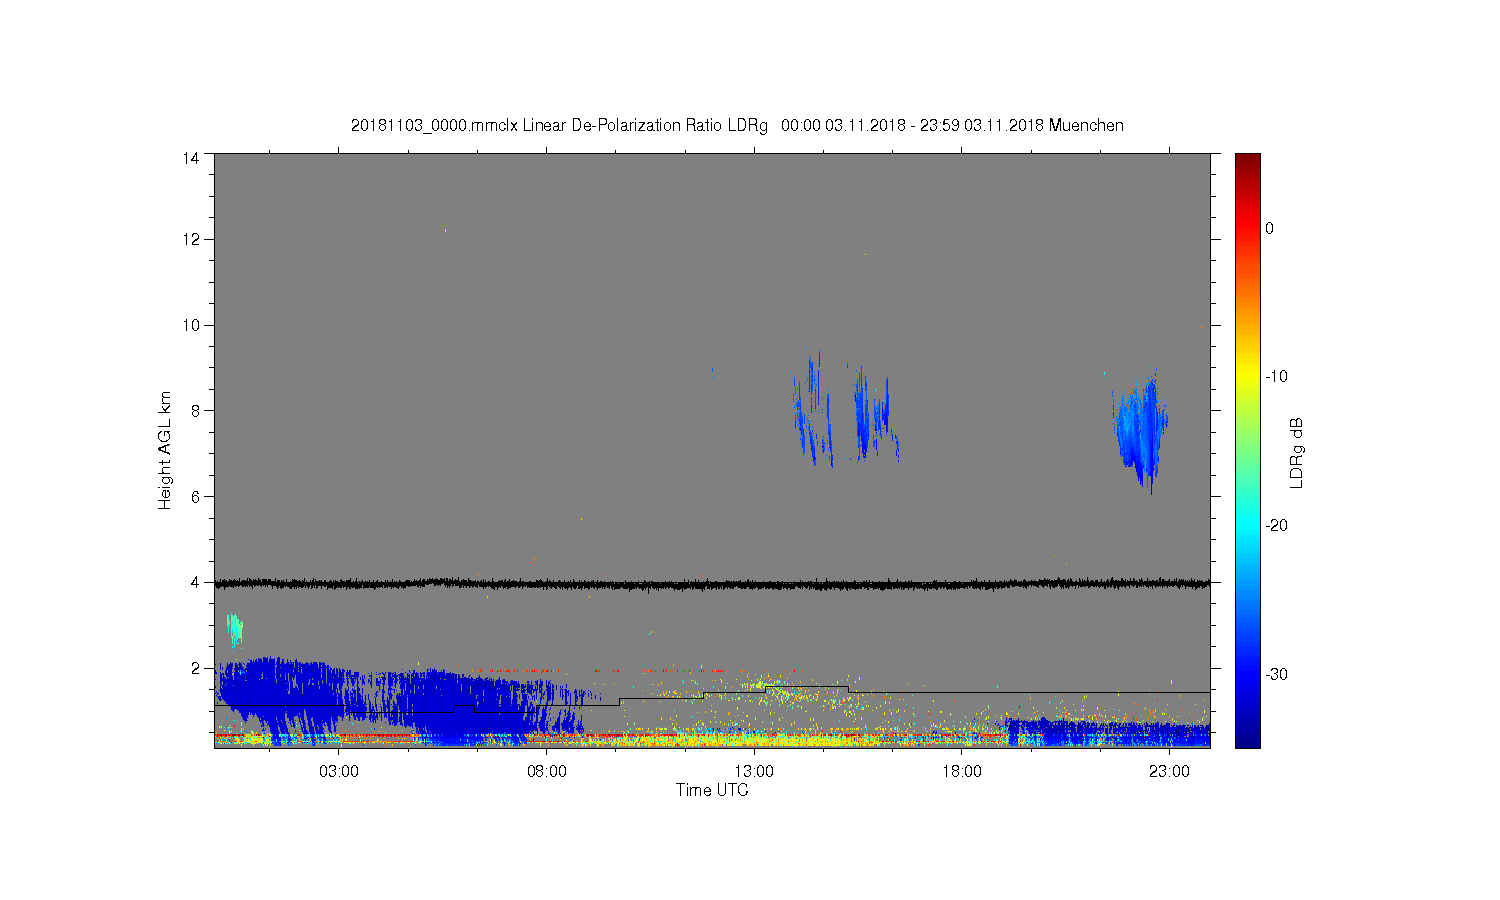
Task: Click the dark blue bottom of the colorbar
Action: [1248, 738]
